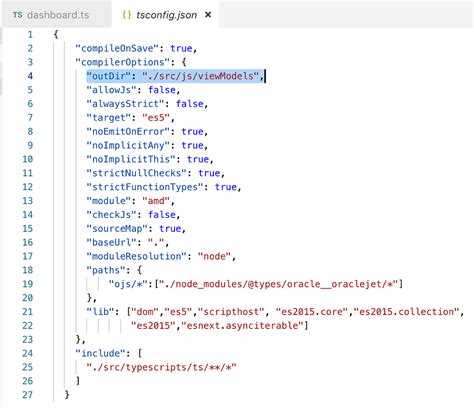Click line number 18 in gutter
Image resolution: width=474 pixels, height=408 pixels.
[x=28, y=270]
